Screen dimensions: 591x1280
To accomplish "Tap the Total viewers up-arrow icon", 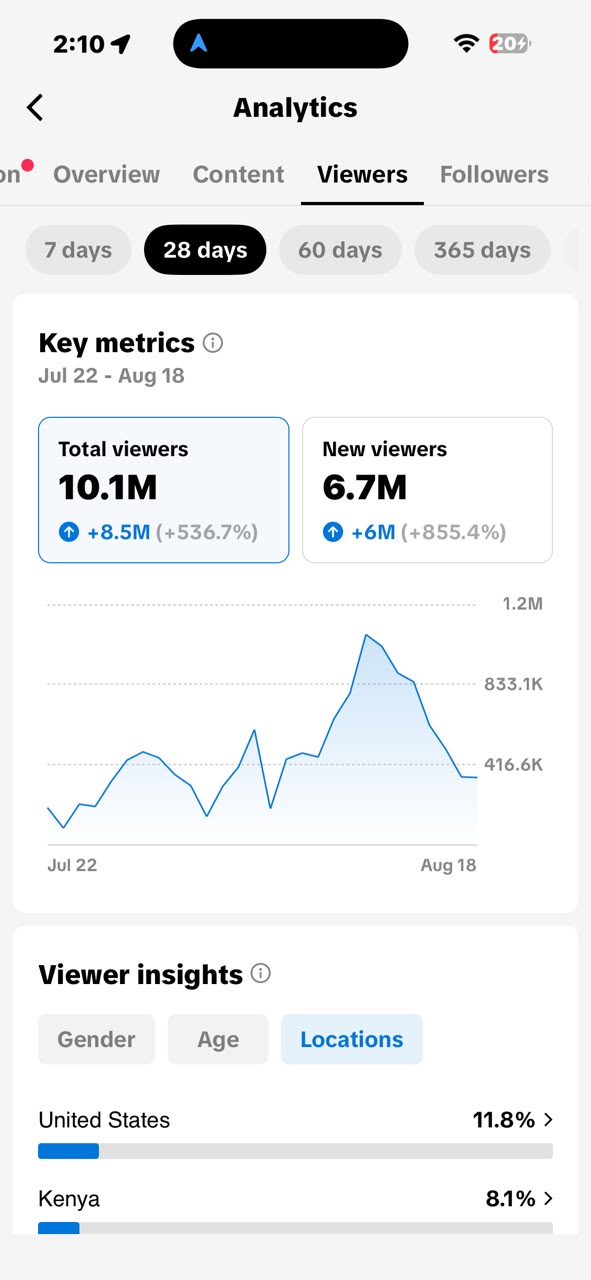I will coord(68,533).
